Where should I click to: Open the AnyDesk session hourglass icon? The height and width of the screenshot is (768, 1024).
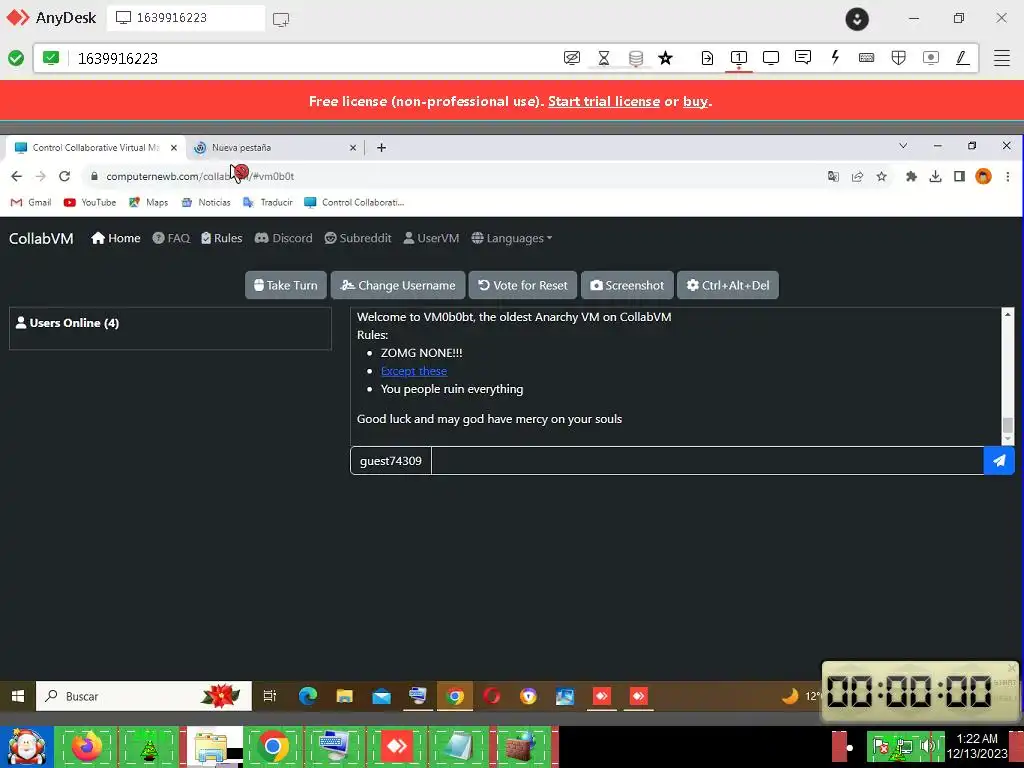[x=603, y=58]
